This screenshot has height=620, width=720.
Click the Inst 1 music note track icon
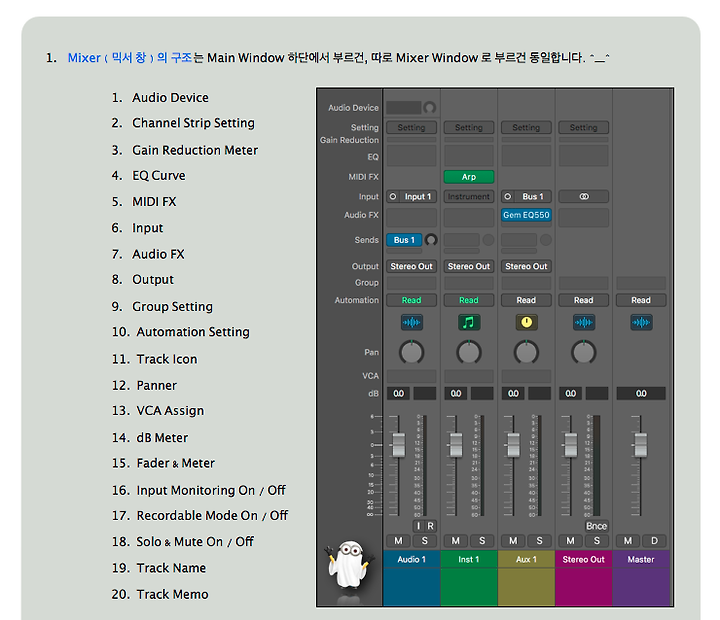469,322
